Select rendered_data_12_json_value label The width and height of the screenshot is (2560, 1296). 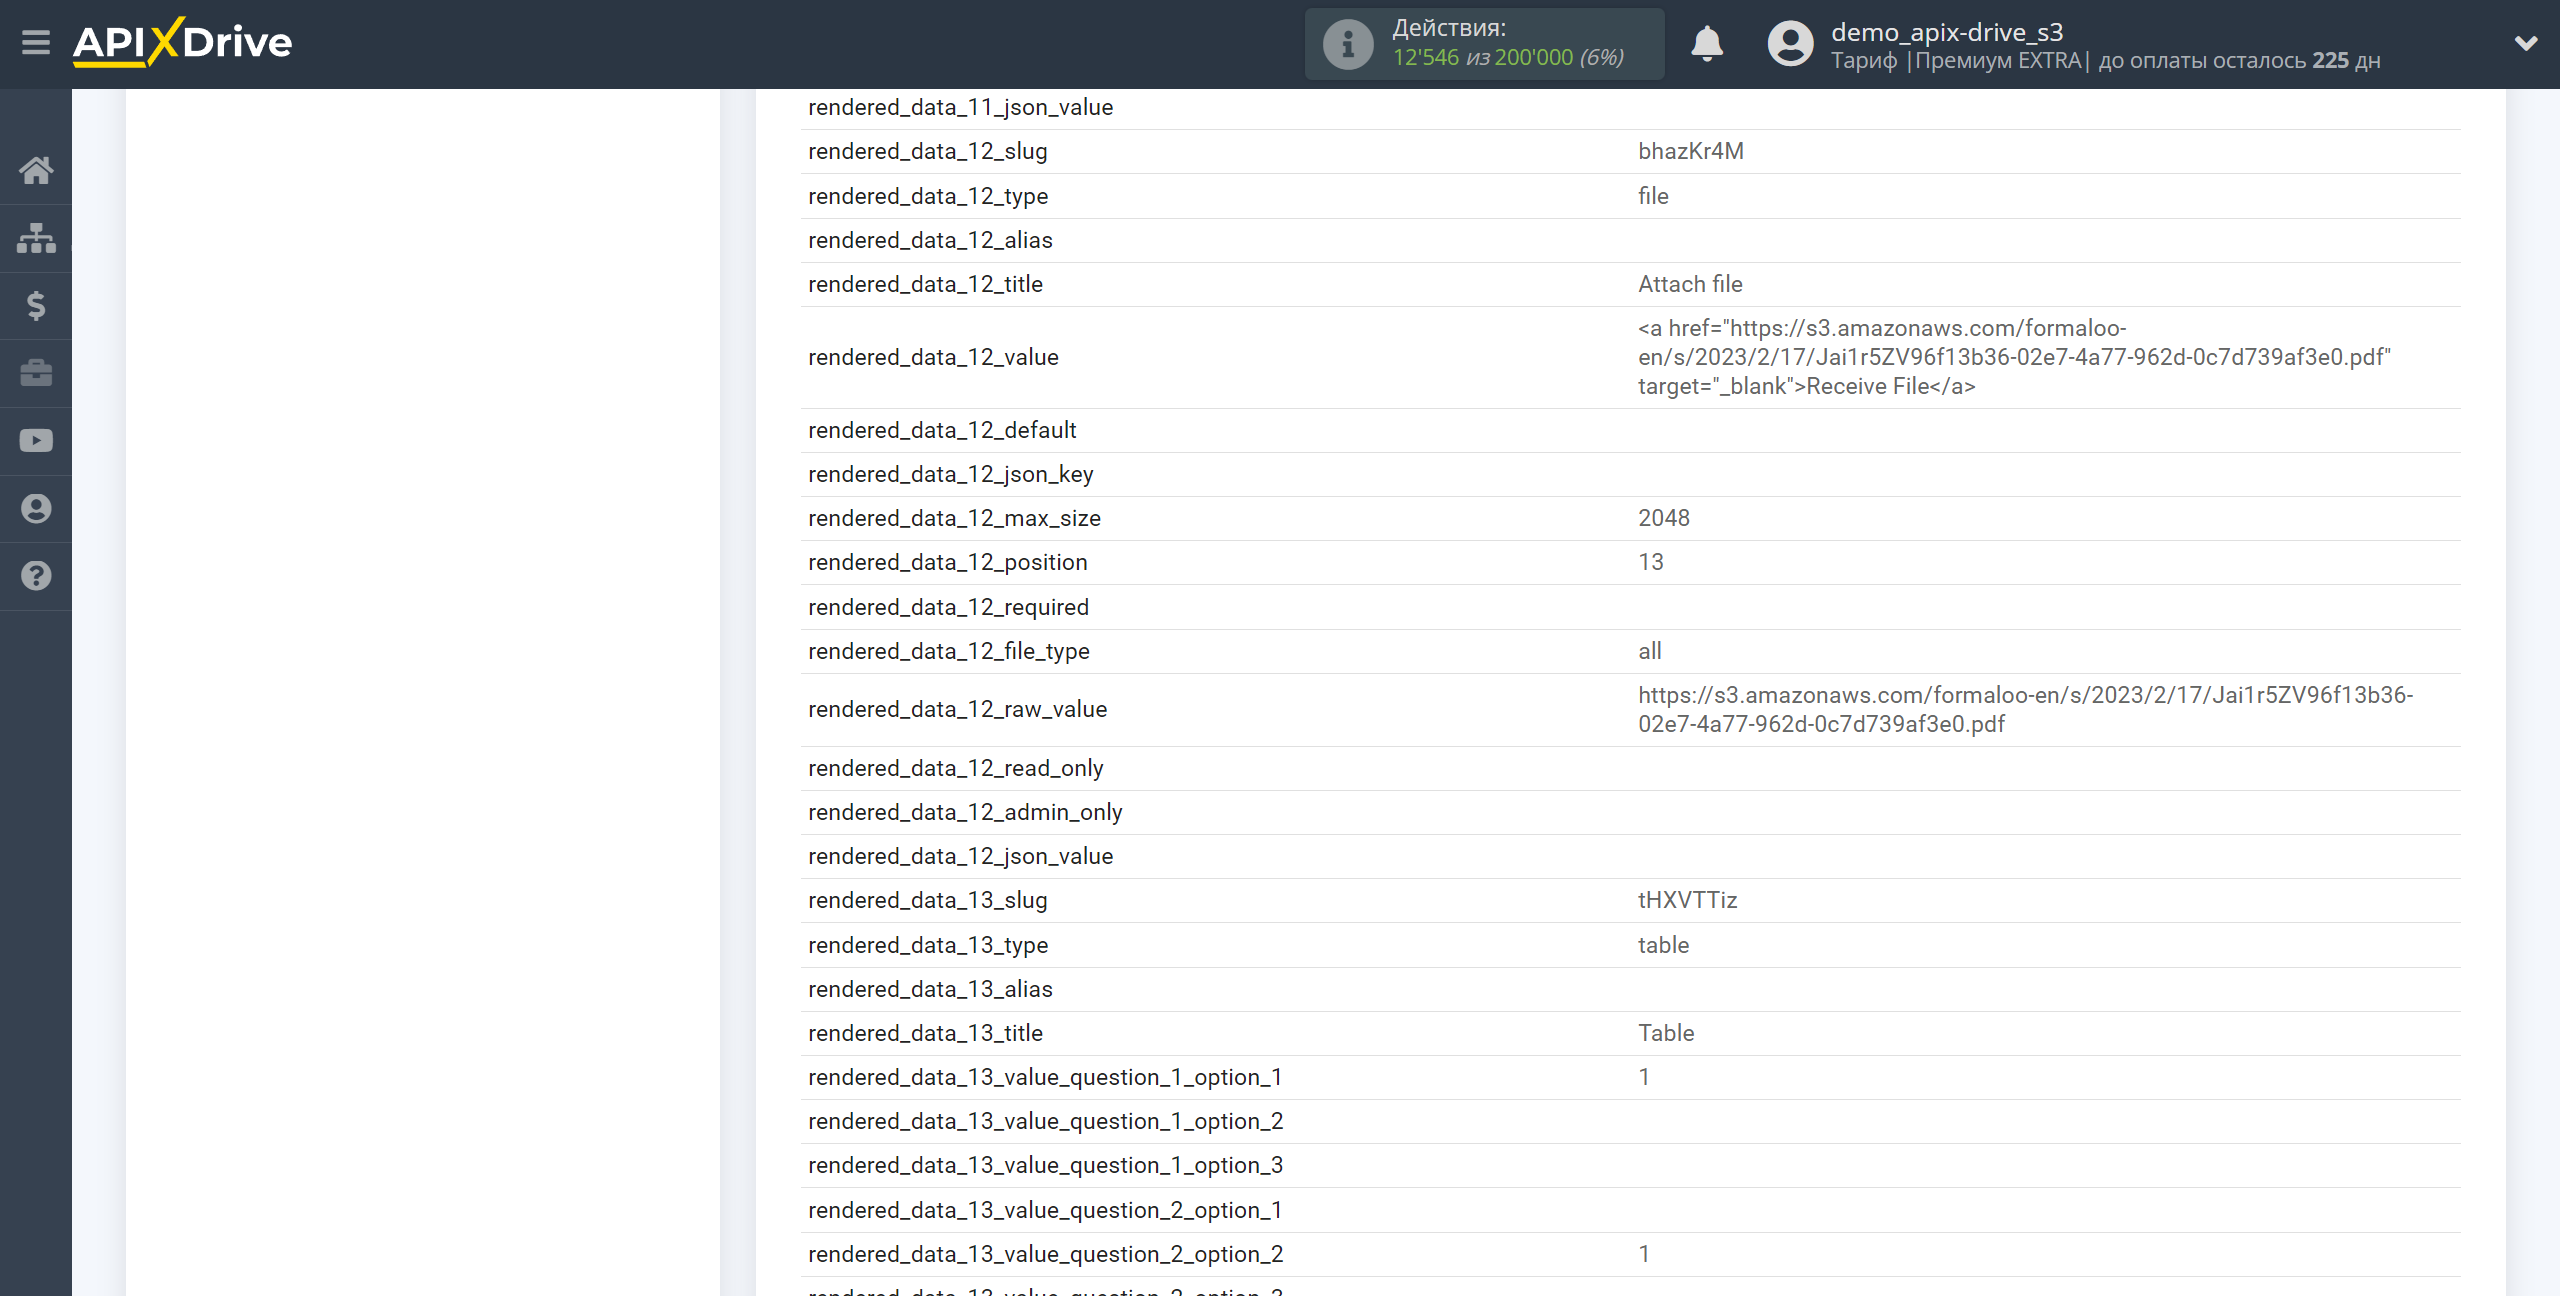(961, 856)
